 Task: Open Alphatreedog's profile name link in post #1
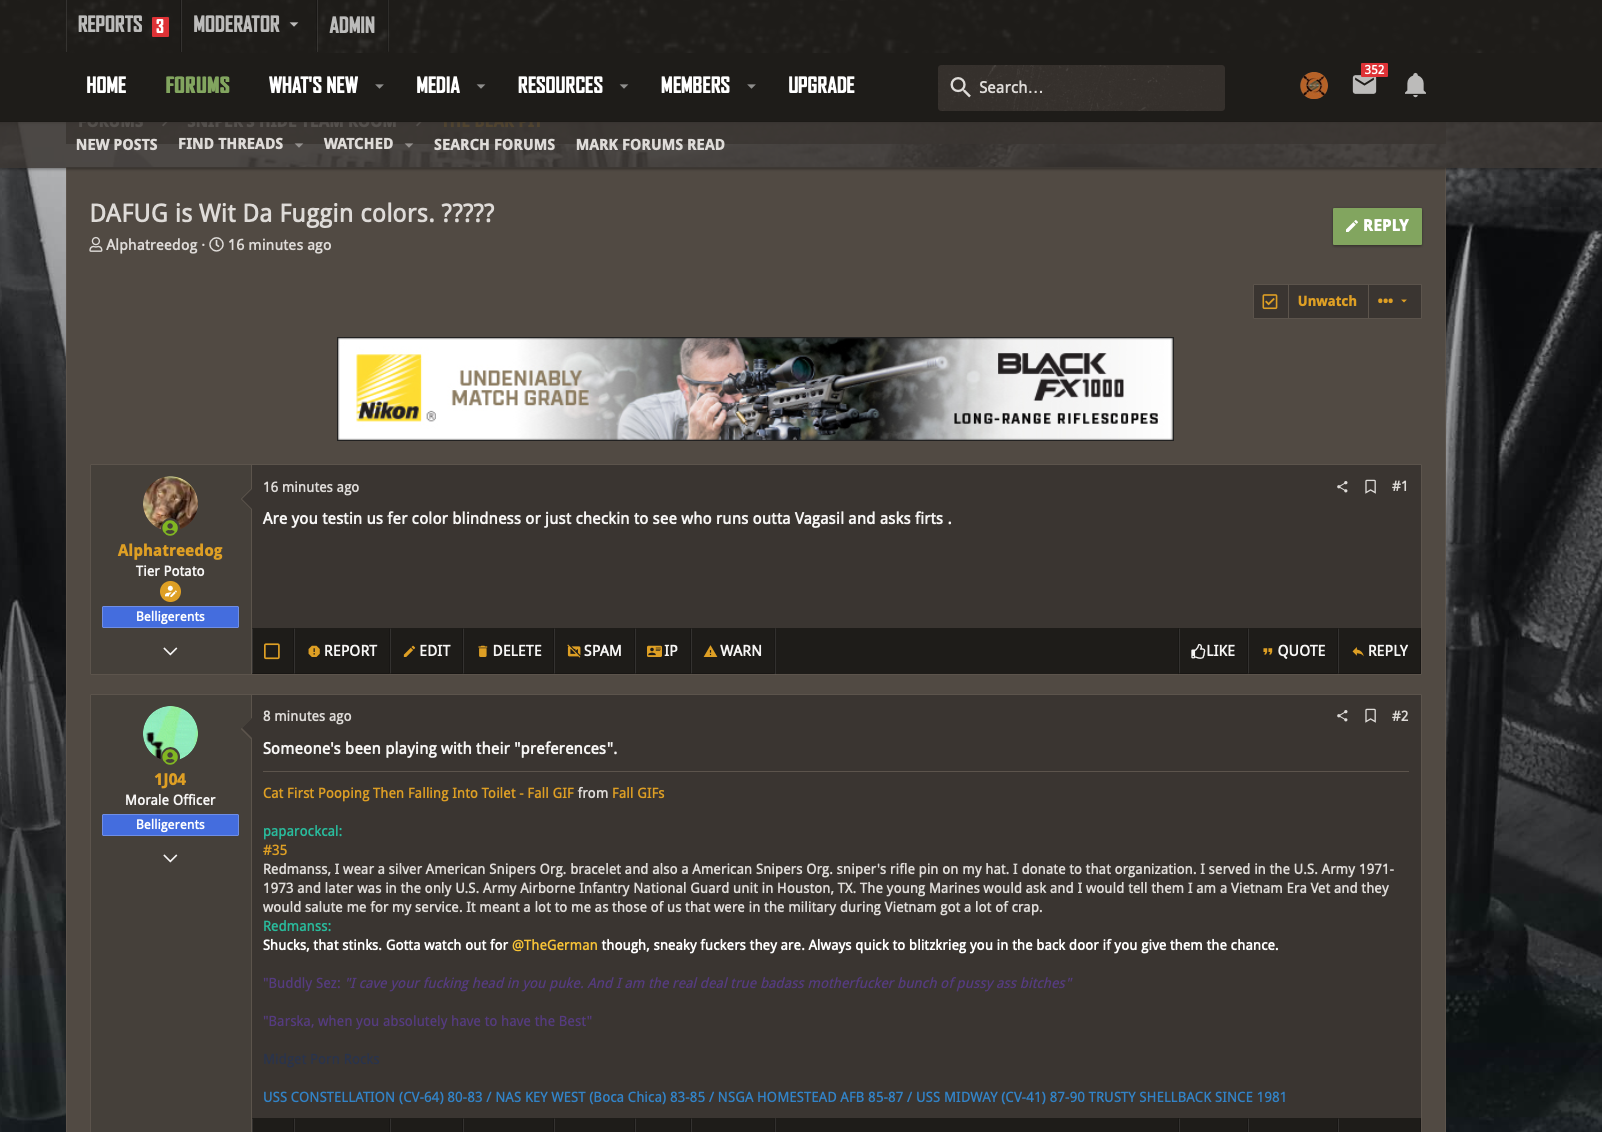tap(170, 550)
